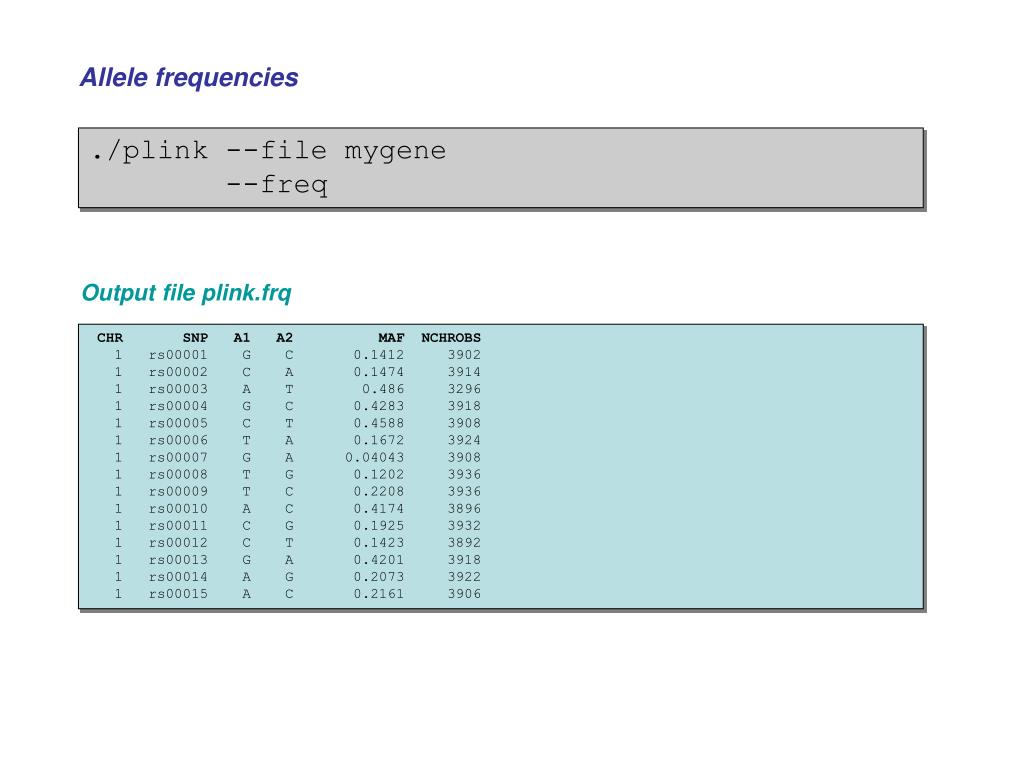
Task: Select SNP cell rs00011
Action: 178,525
